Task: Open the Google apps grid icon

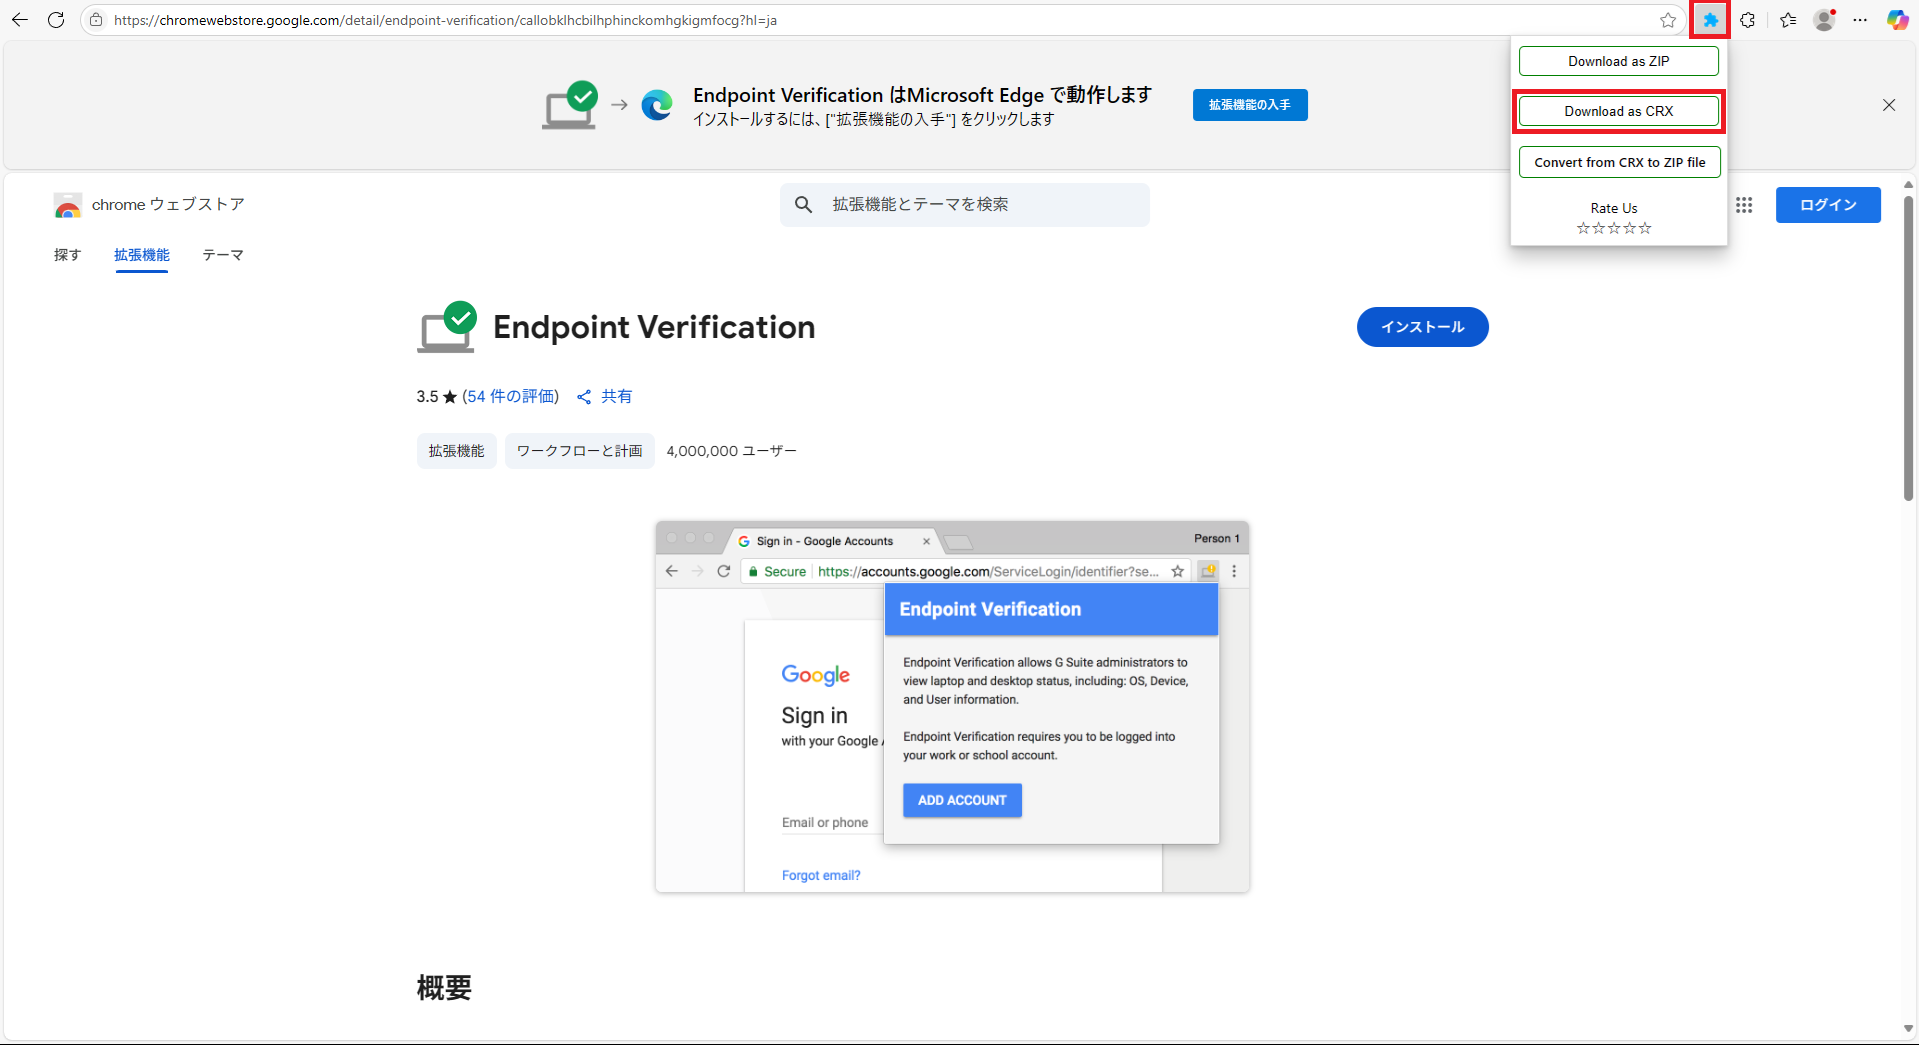Action: pyautogui.click(x=1744, y=205)
